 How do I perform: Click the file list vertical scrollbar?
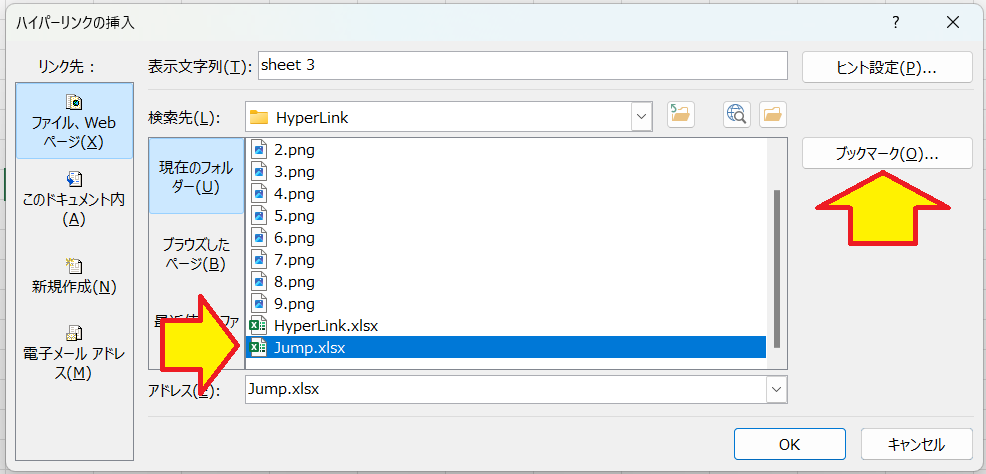(776, 260)
